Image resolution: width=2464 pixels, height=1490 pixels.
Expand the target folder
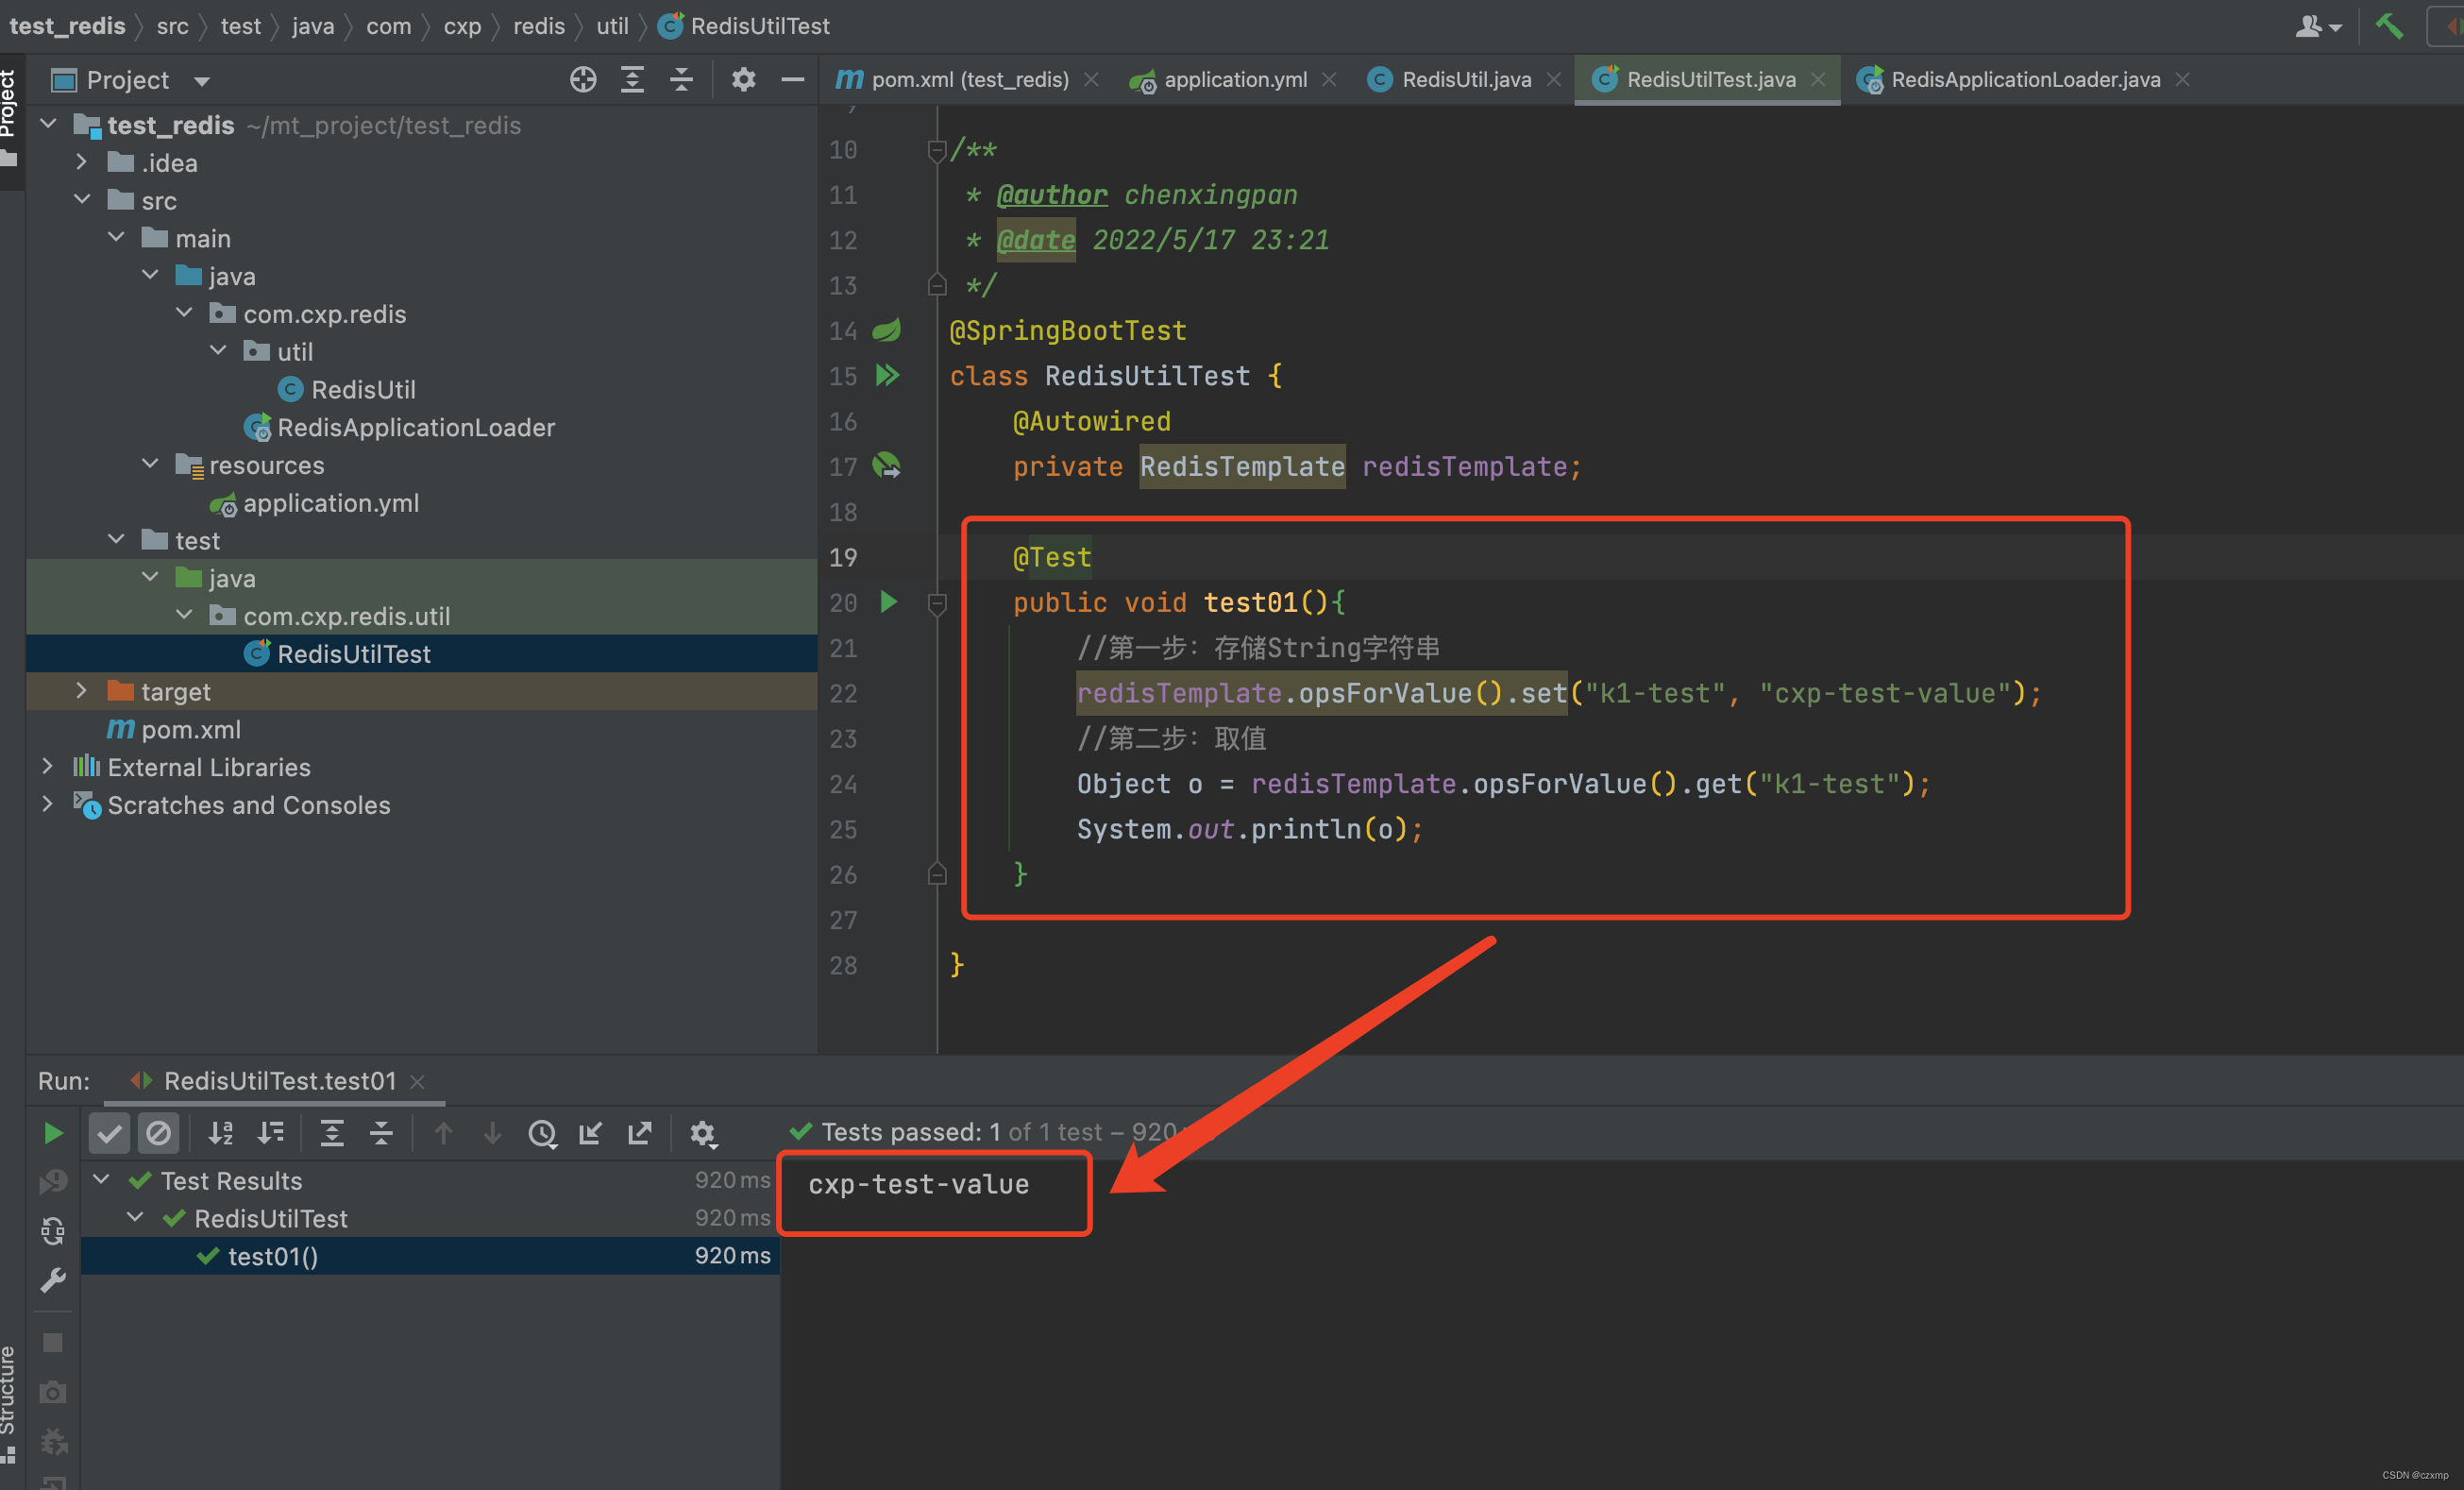pos(81,691)
